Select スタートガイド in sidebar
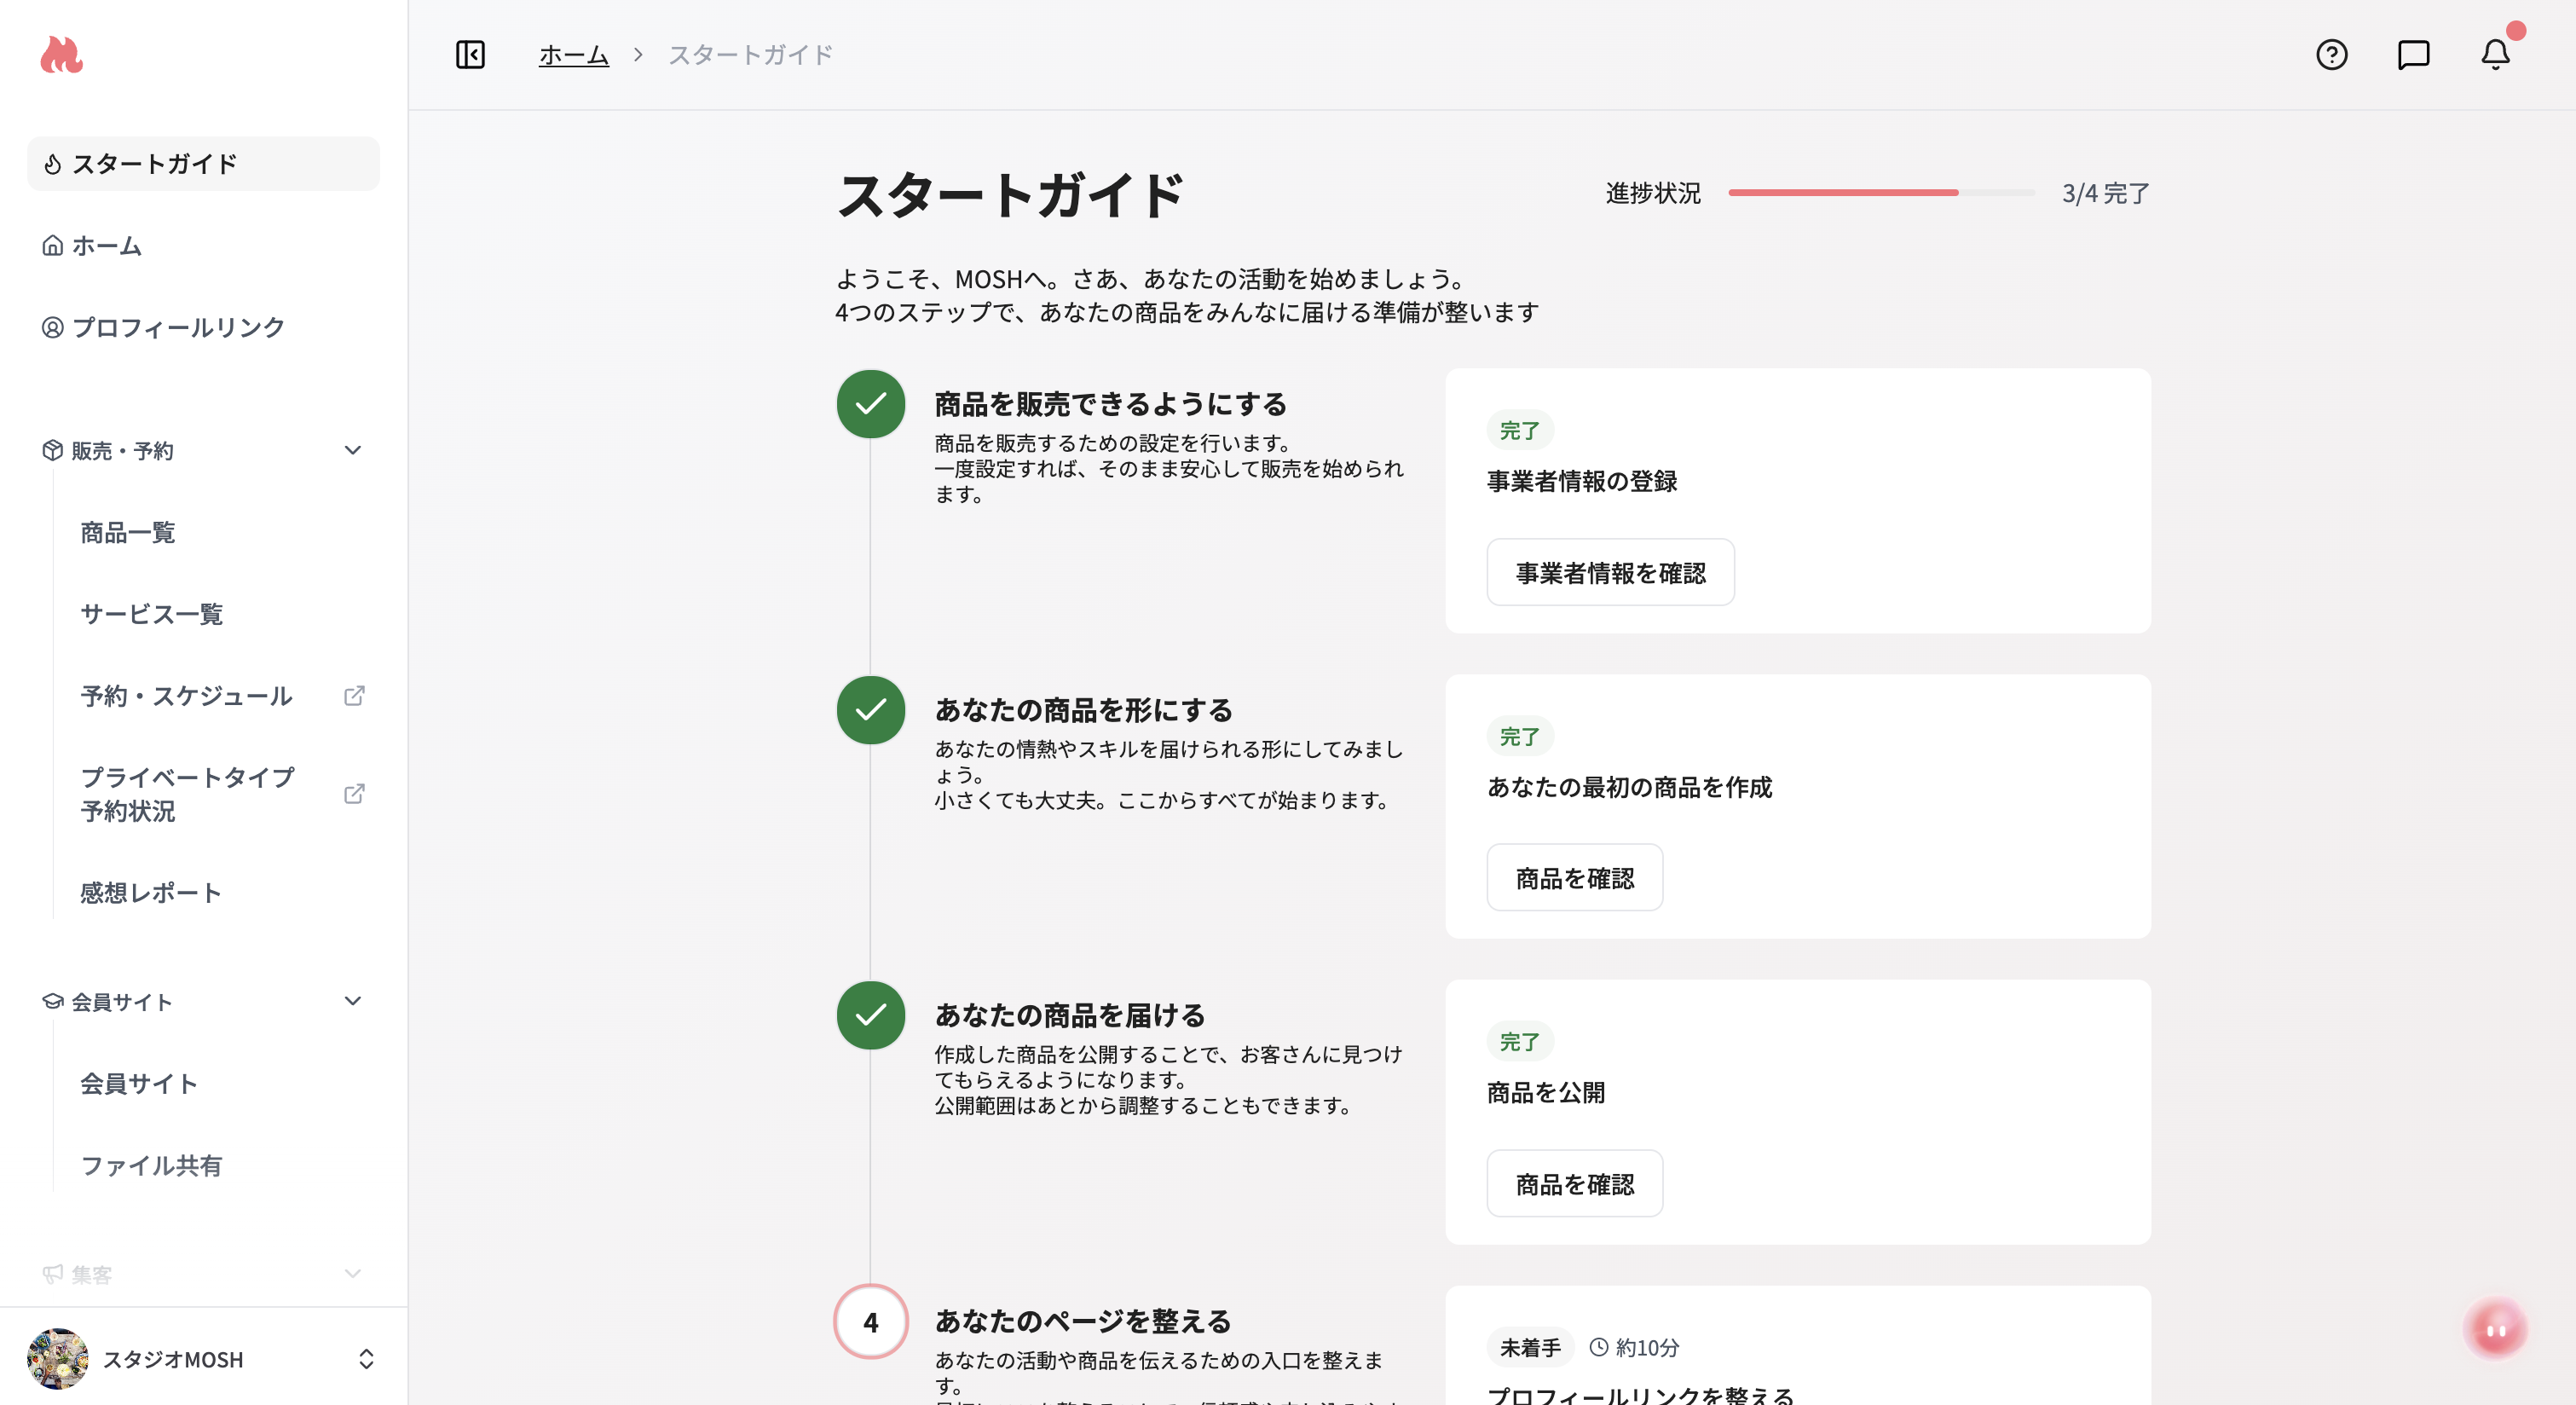The width and height of the screenshot is (2576, 1405). pyautogui.click(x=203, y=163)
